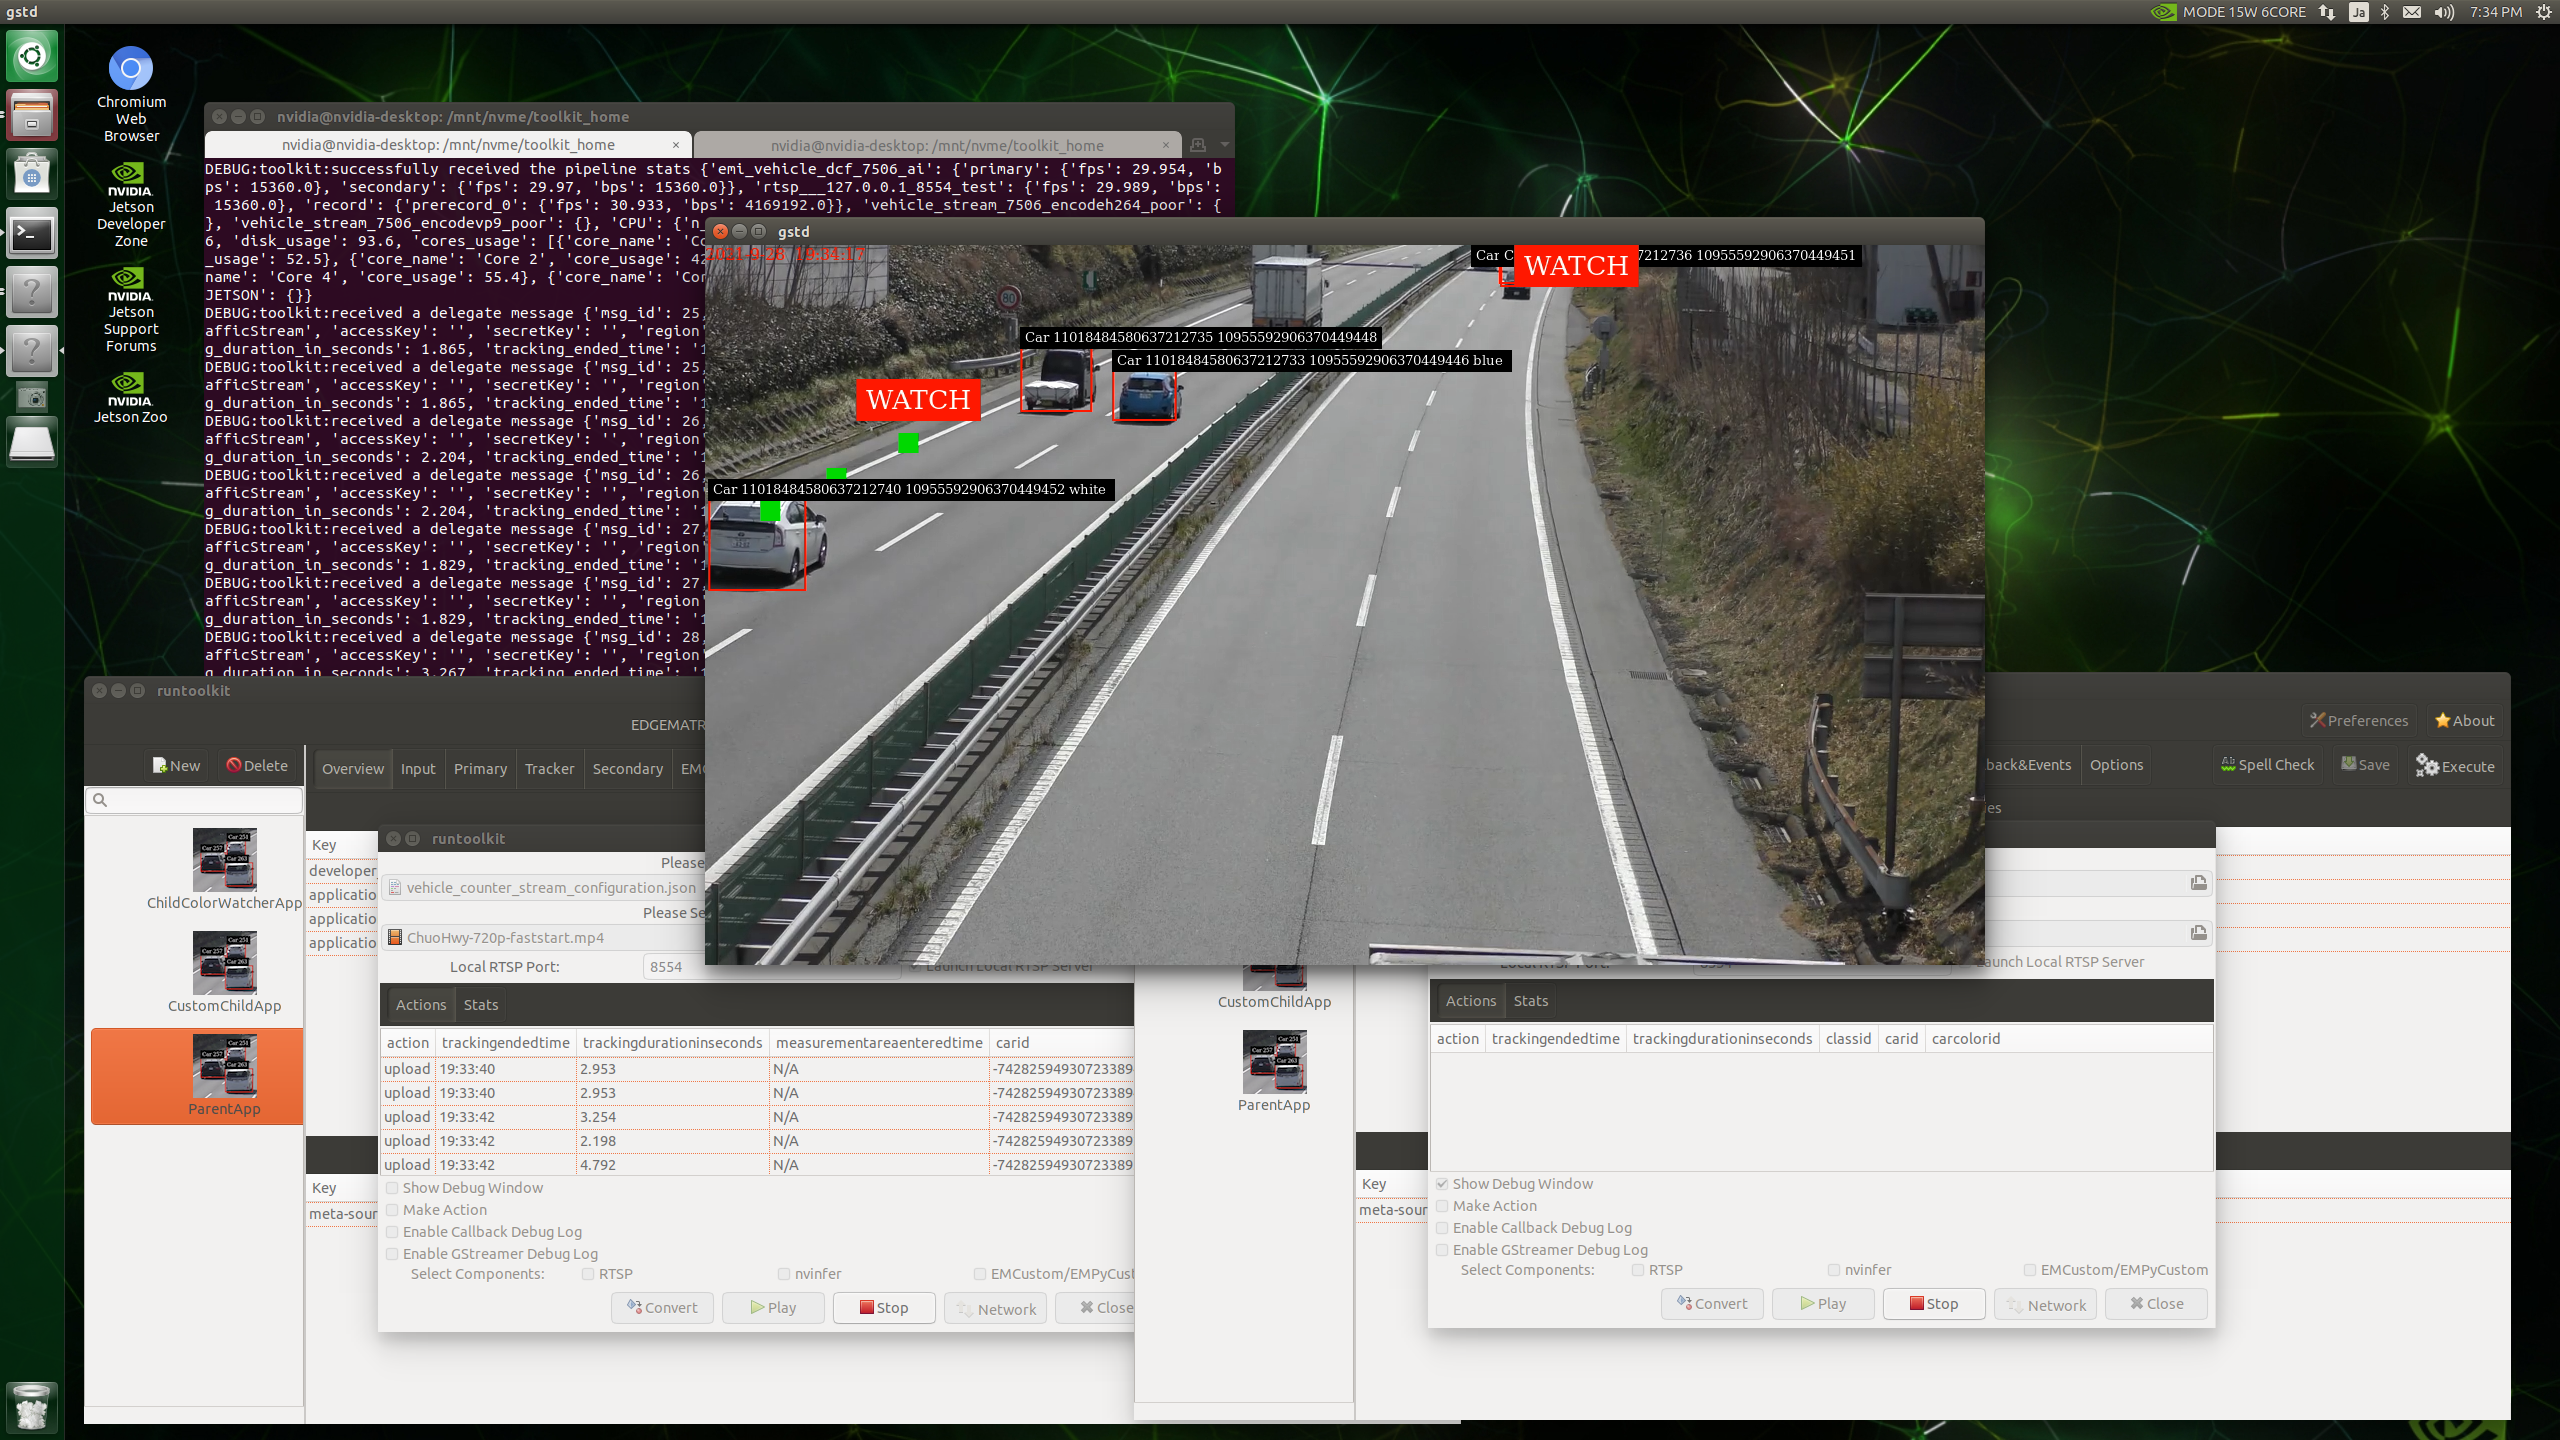Screen dimensions: 2560x1440
Task: Open the Tracker tab
Action: pos(549,769)
